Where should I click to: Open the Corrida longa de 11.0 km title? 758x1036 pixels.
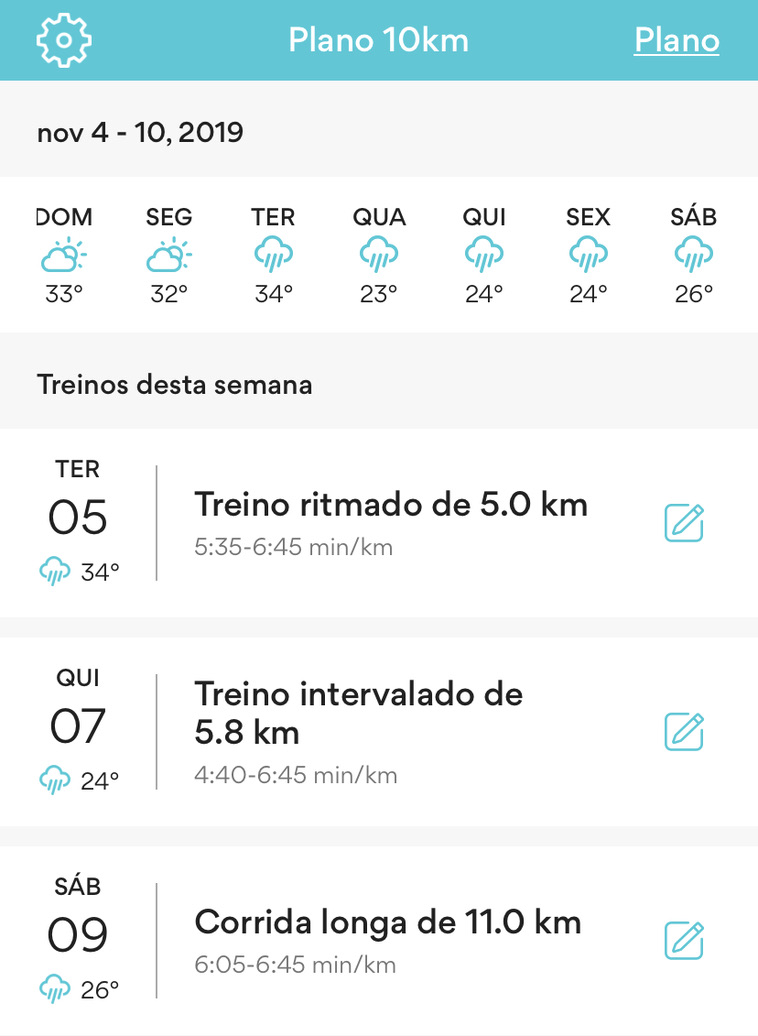(387, 922)
